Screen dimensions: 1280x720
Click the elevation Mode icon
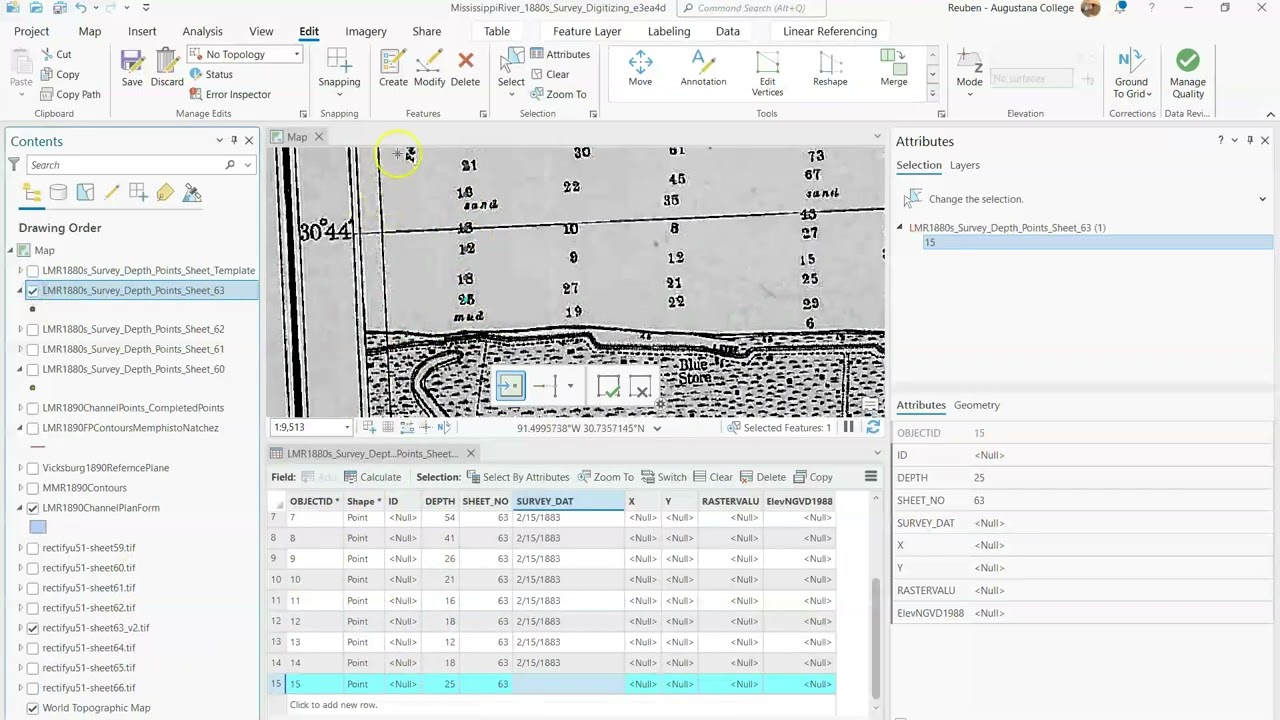[x=969, y=62]
